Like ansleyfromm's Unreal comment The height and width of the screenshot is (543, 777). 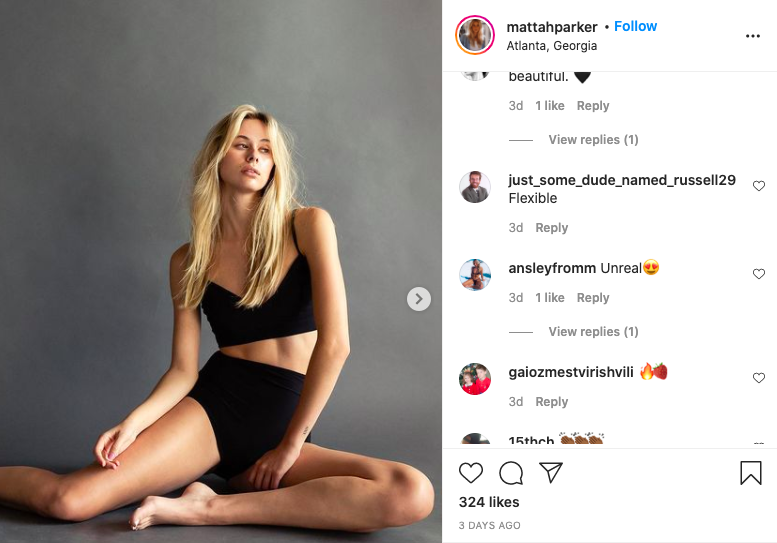759,274
